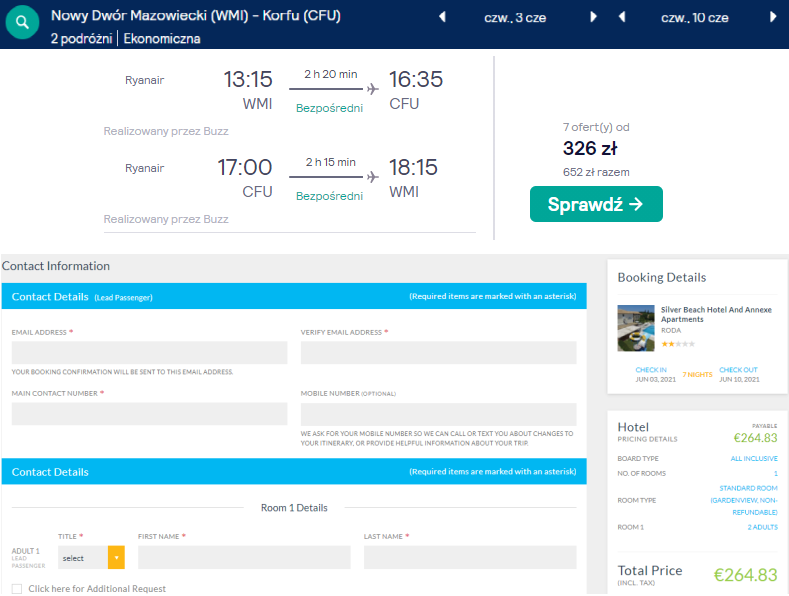
Task: Click the yellow Title dropdown arrow
Action: [x=116, y=558]
